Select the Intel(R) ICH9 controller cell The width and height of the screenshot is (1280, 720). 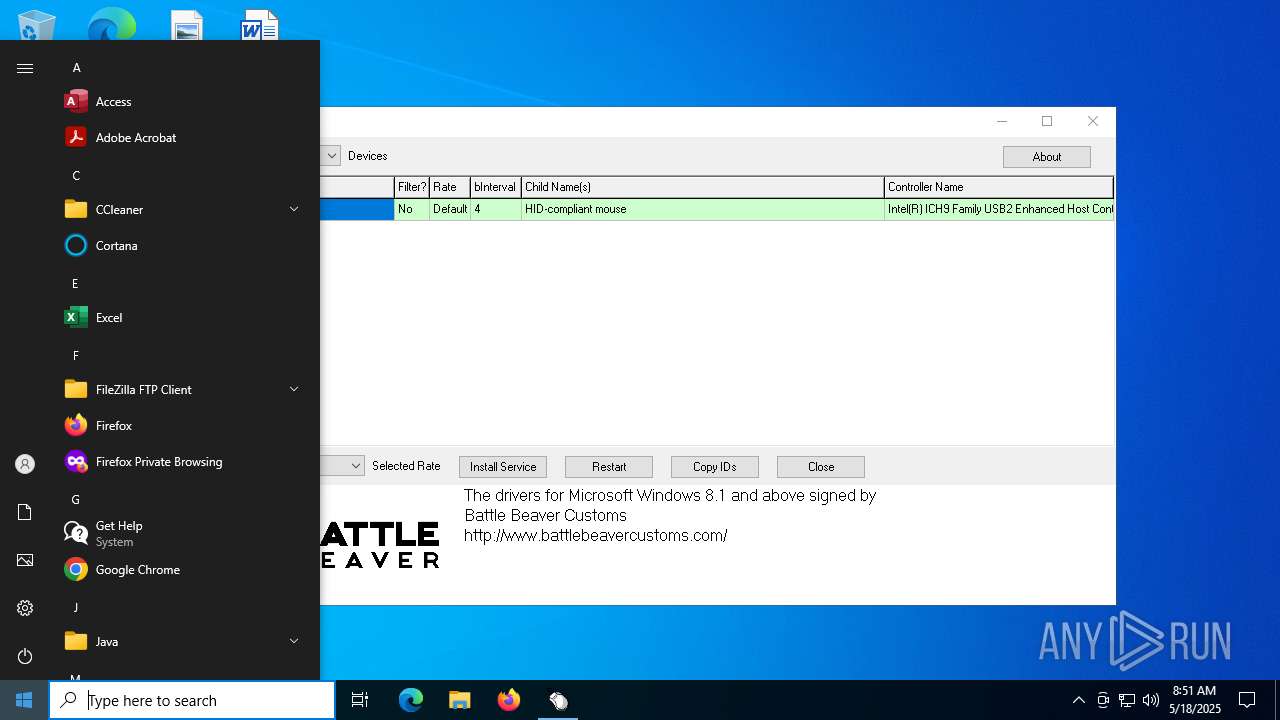click(x=1000, y=209)
